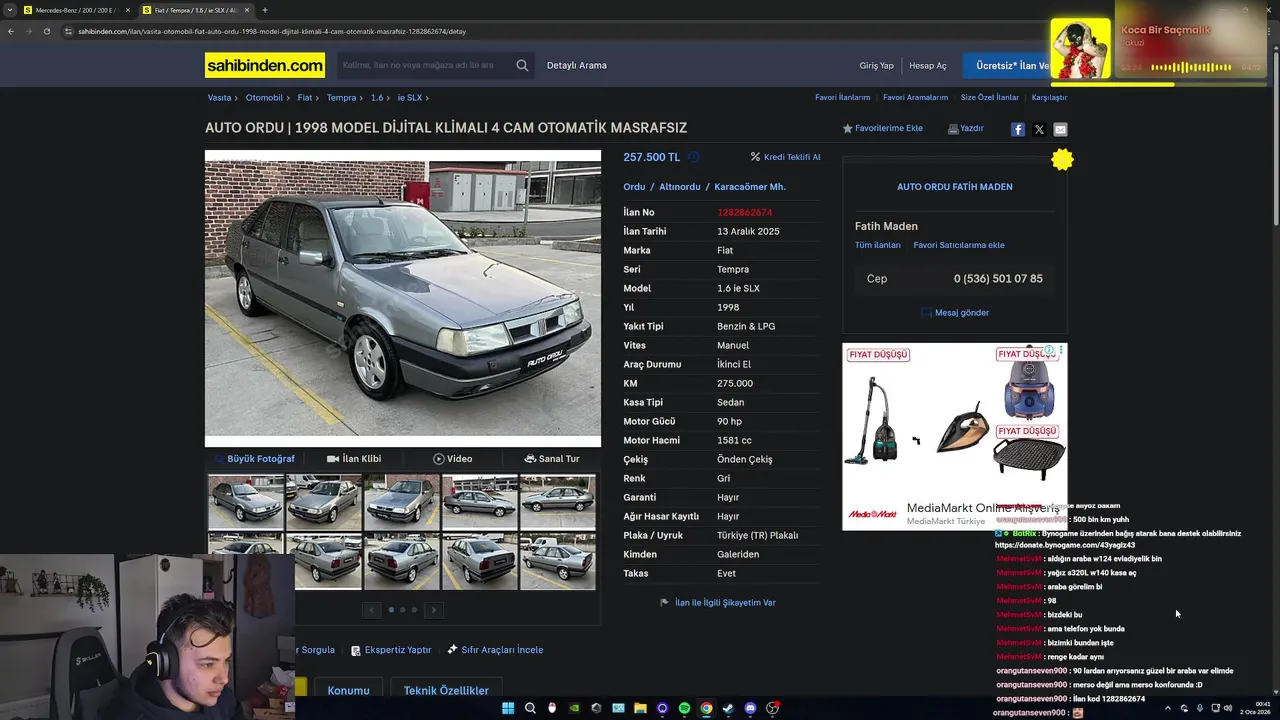The image size is (1280, 720).
Task: Click Vasıta breadcrumb
Action: pos(219,98)
